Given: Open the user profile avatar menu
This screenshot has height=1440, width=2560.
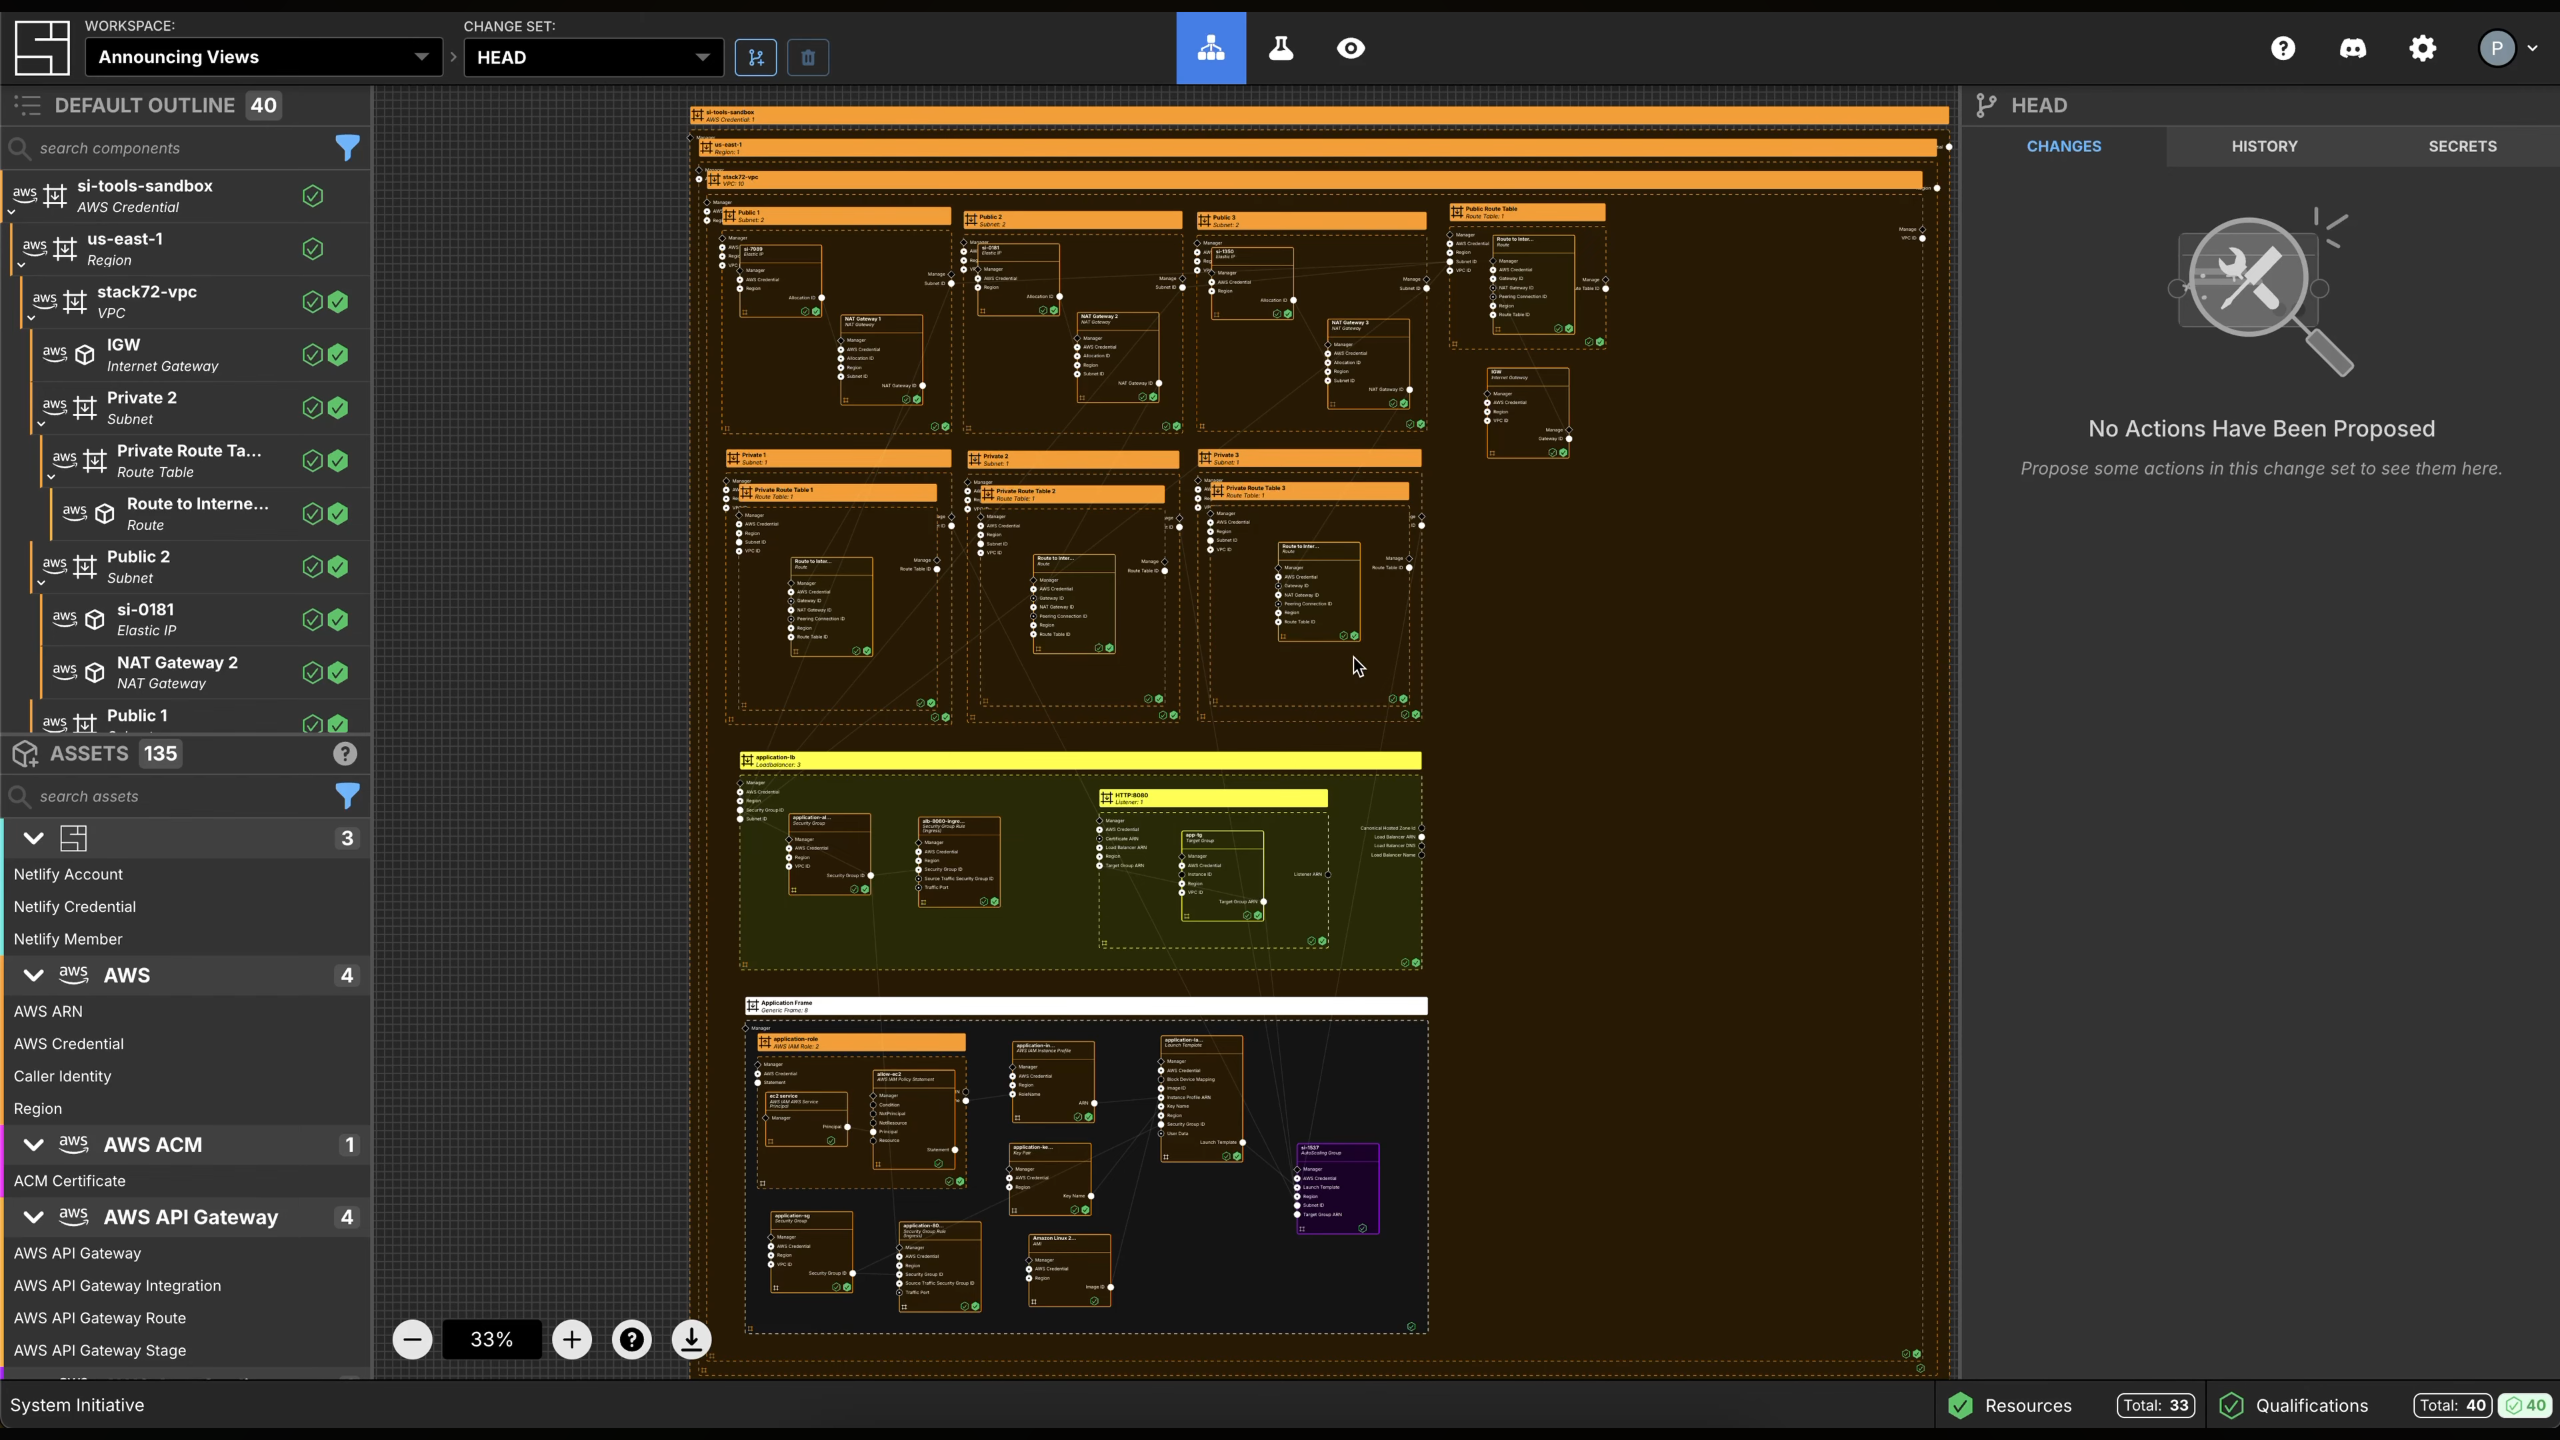Looking at the screenshot, I should point(2508,48).
